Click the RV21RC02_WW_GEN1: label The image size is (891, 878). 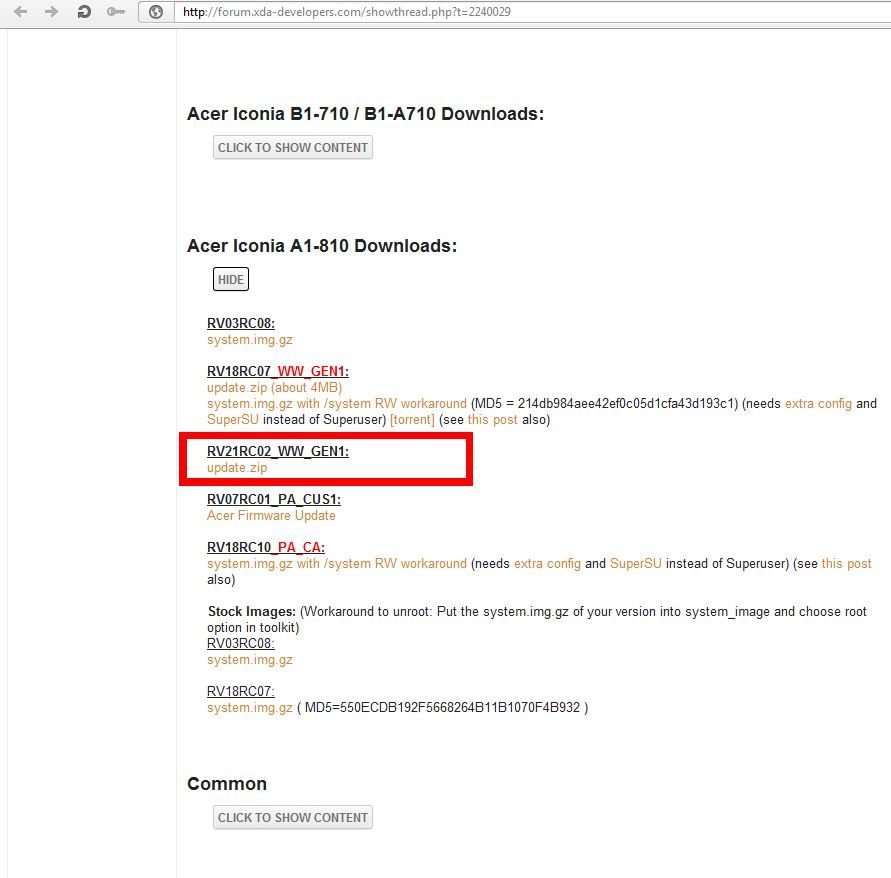click(x=278, y=451)
